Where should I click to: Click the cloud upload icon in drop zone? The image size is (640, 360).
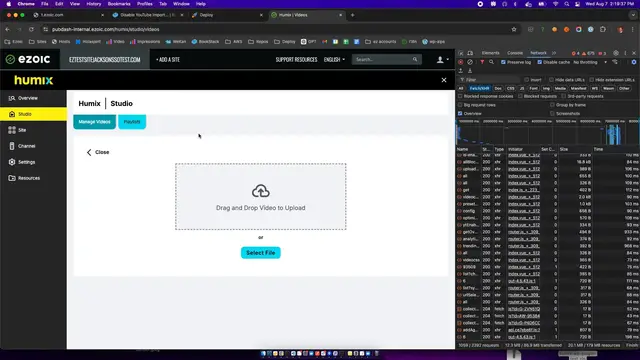pos(260,191)
